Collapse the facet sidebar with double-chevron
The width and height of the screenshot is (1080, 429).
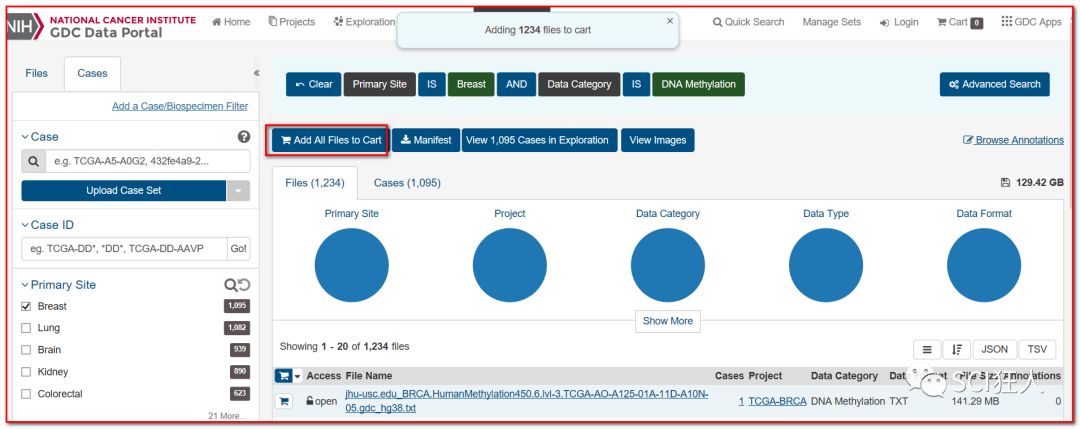[x=256, y=73]
